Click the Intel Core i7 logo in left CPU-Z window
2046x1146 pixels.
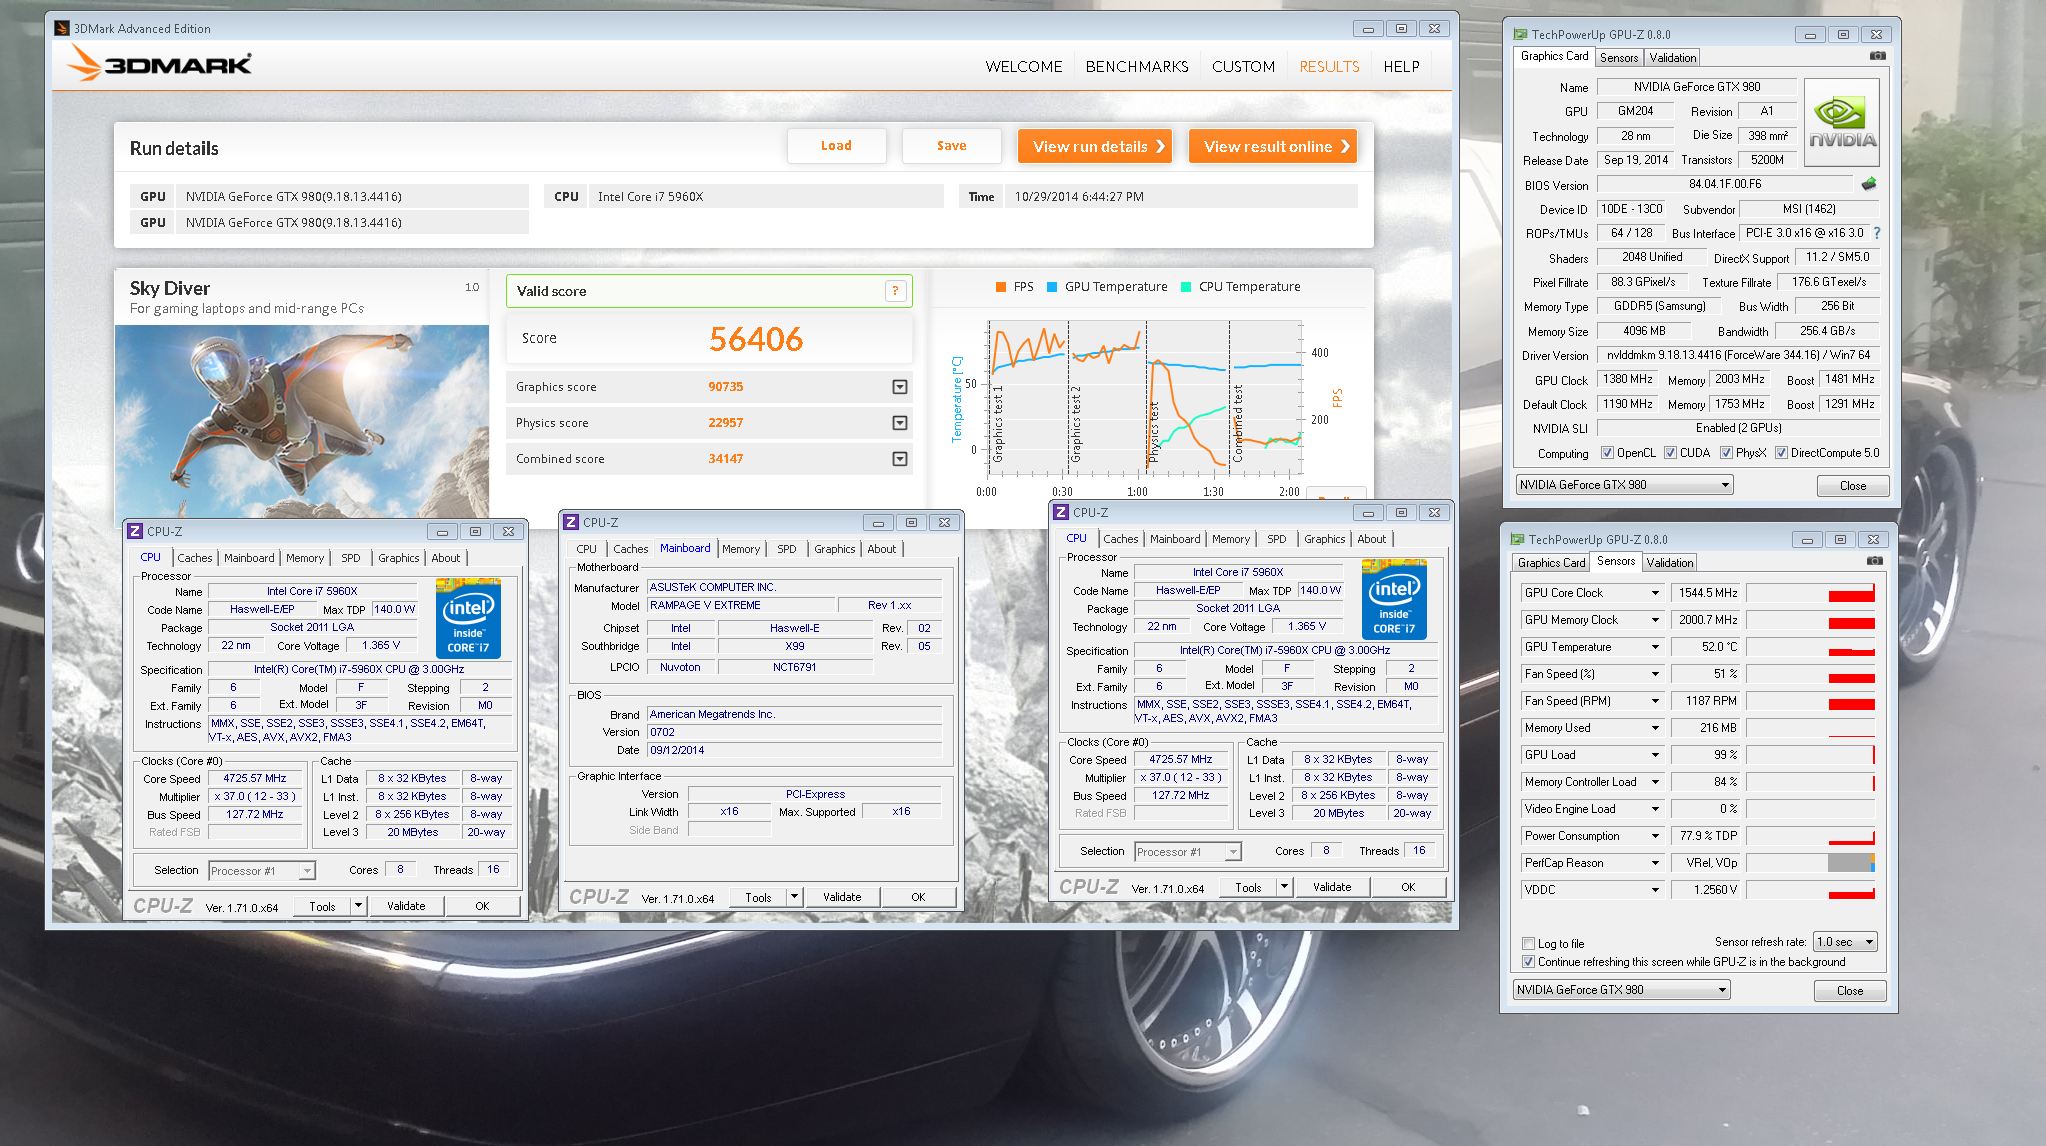468,617
